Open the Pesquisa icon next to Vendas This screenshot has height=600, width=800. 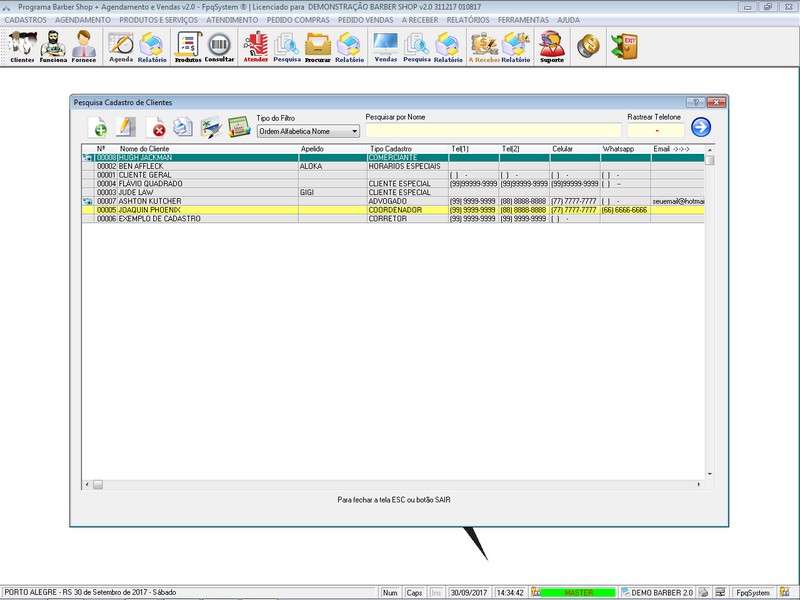click(x=417, y=47)
